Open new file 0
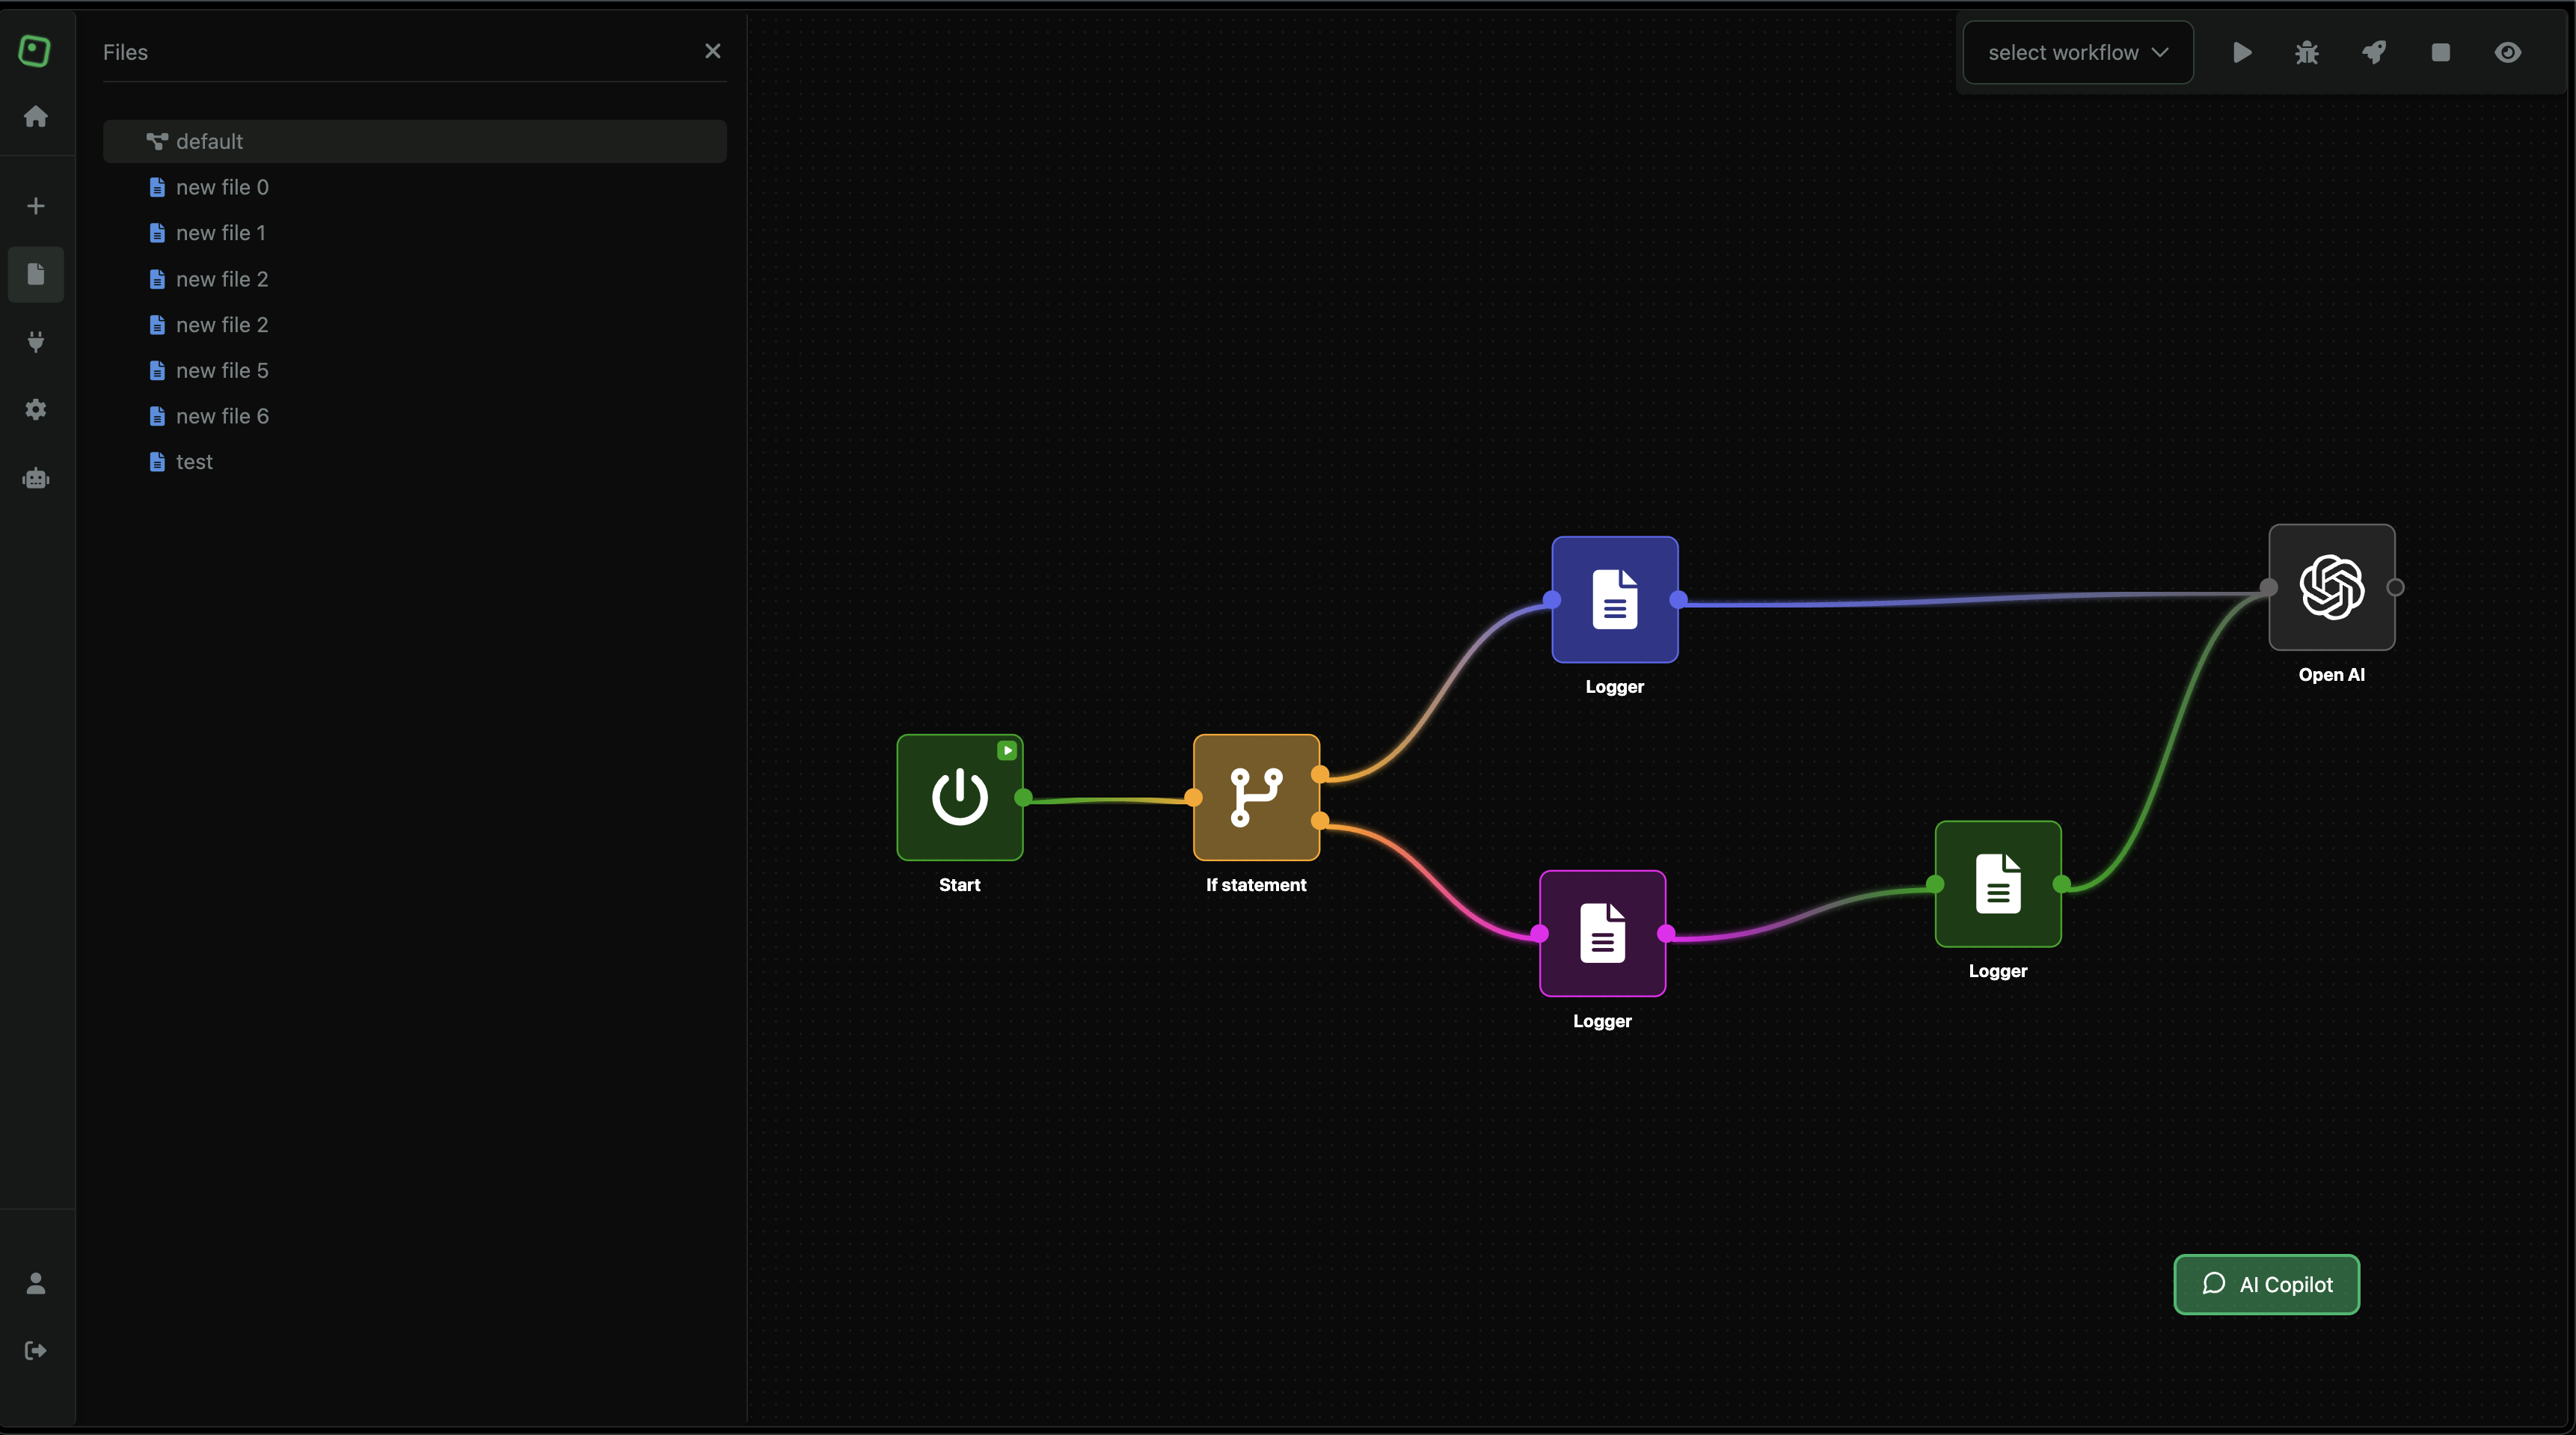The height and width of the screenshot is (1435, 2576). (415, 187)
